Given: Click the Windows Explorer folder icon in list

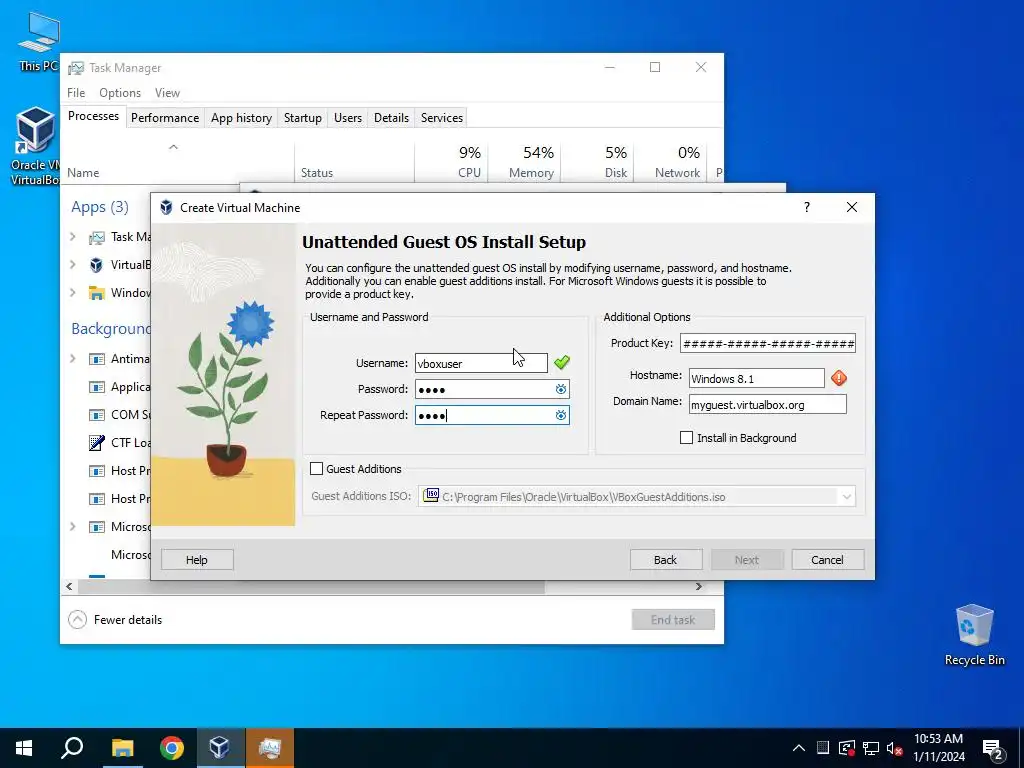Looking at the screenshot, I should [97, 293].
